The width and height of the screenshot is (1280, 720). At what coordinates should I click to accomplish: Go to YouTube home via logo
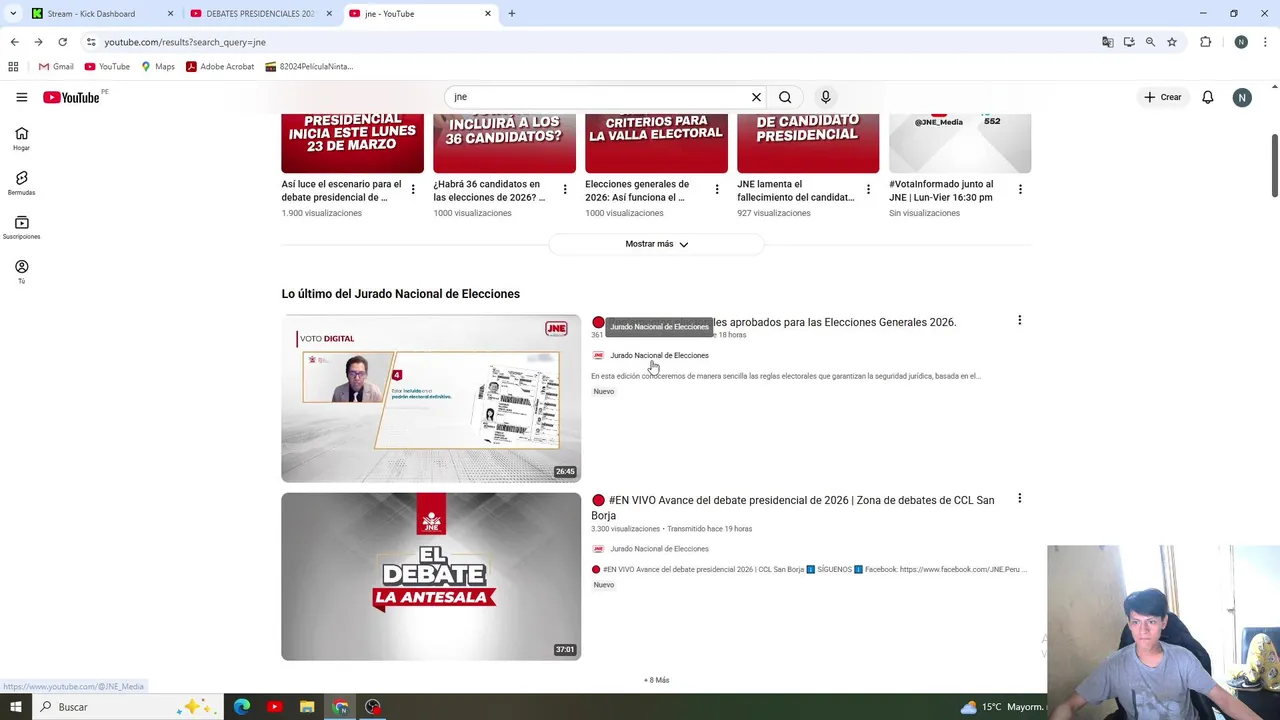[71, 97]
